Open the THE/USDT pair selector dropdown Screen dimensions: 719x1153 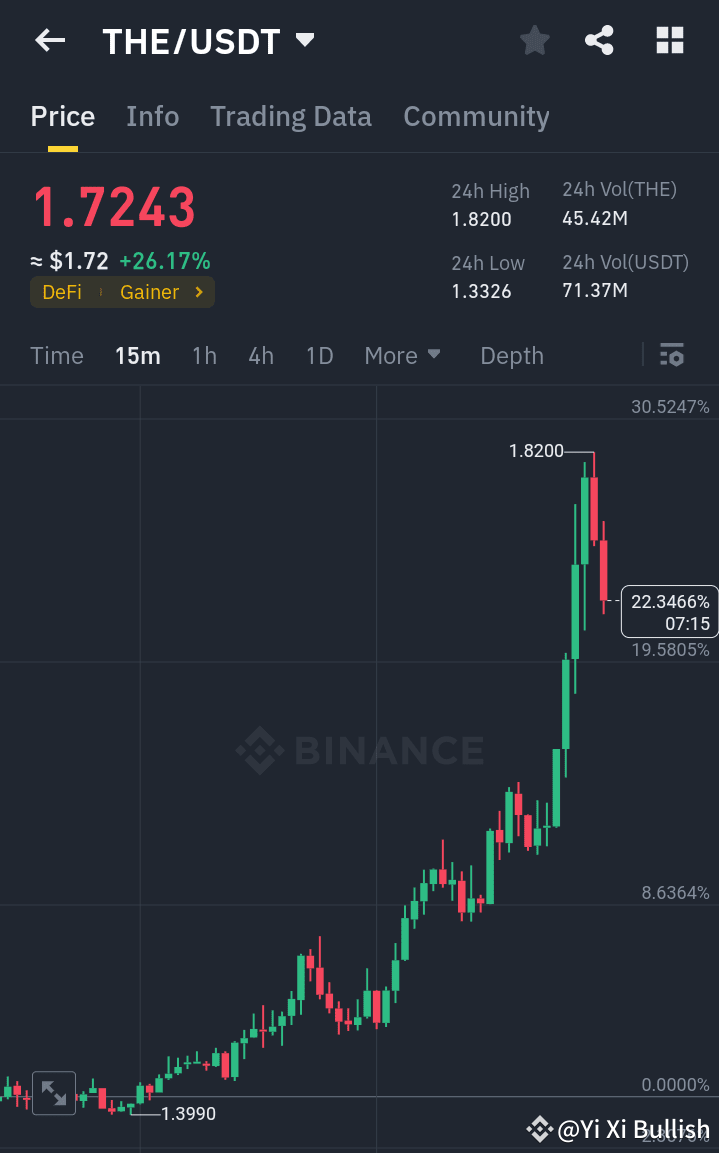[303, 41]
